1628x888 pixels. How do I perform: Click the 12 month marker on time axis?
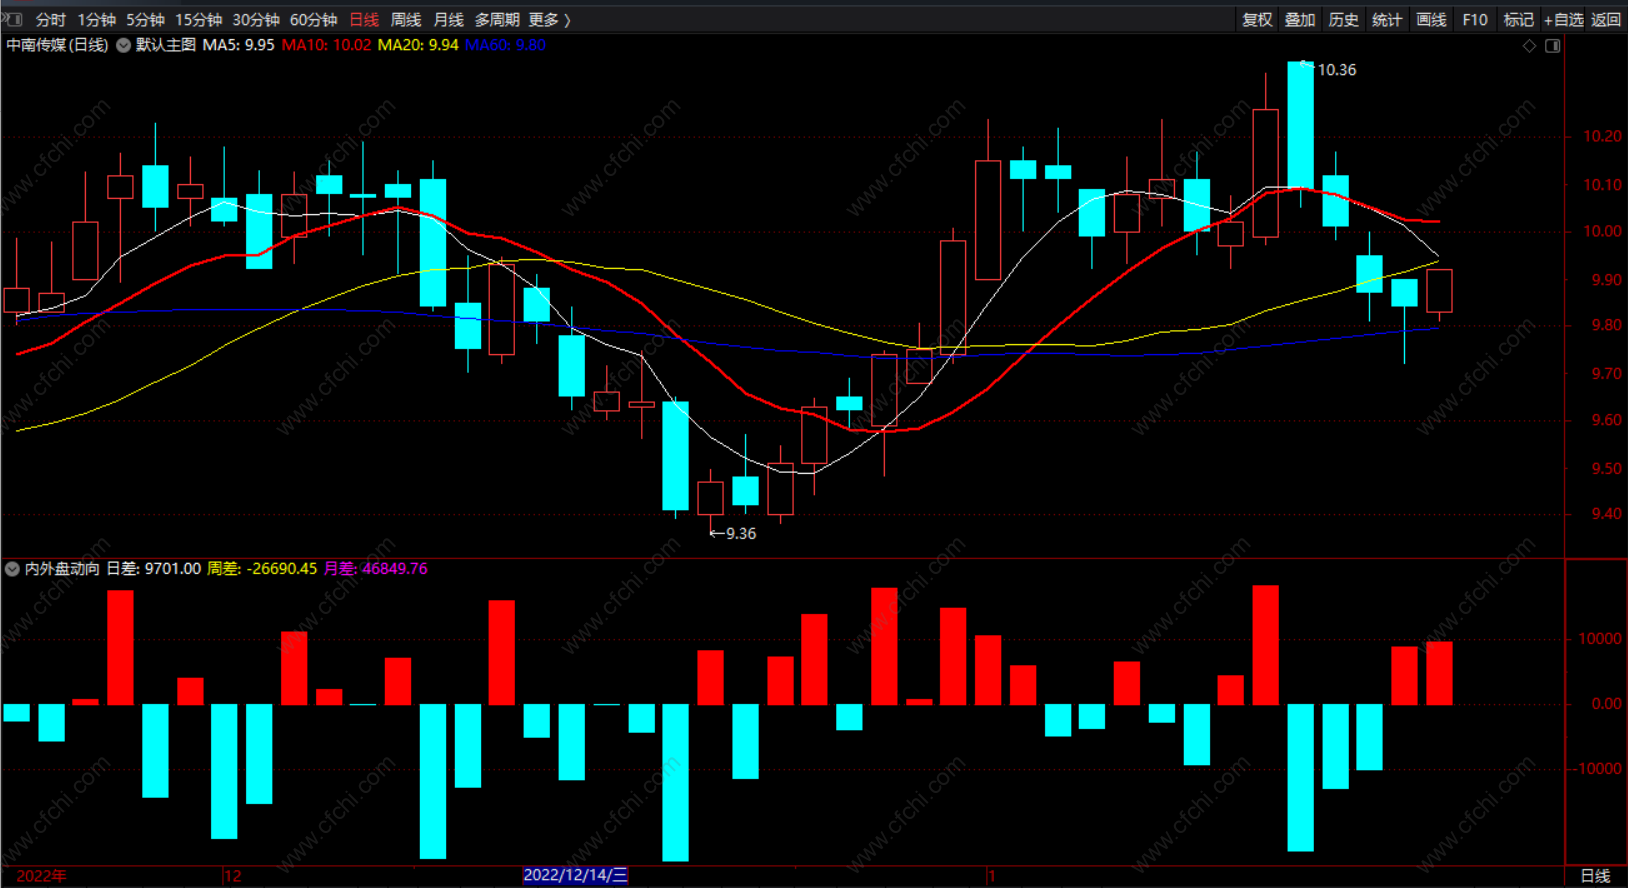pos(233,876)
